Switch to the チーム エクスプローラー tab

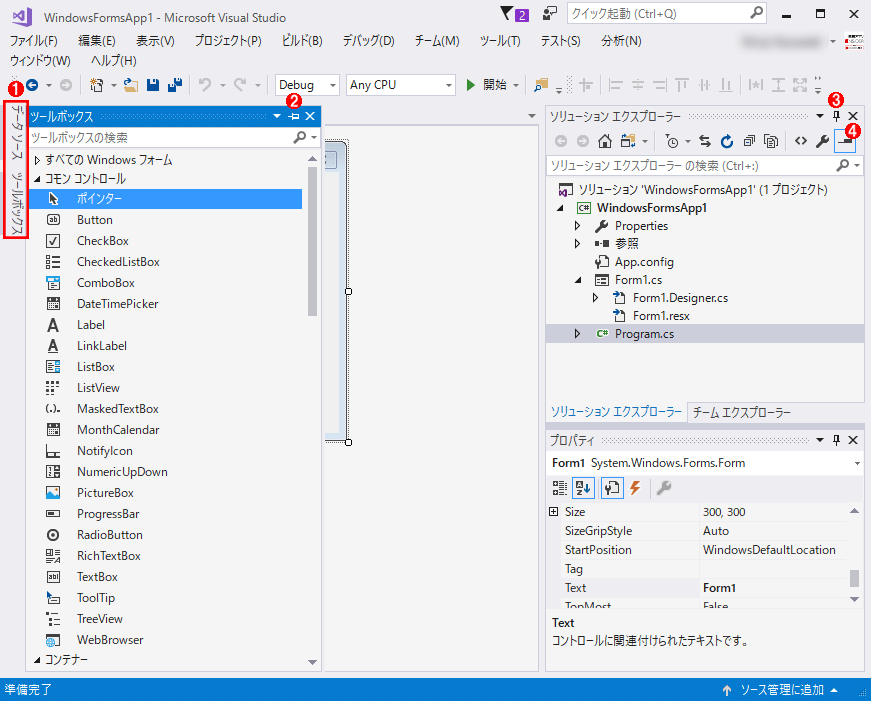coord(741,412)
